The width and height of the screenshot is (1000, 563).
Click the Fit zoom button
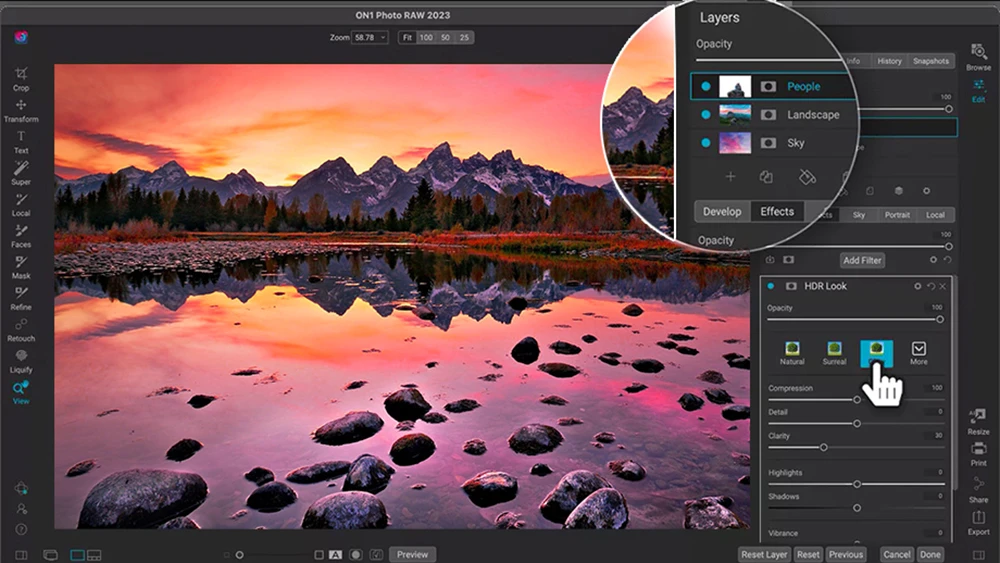click(408, 38)
